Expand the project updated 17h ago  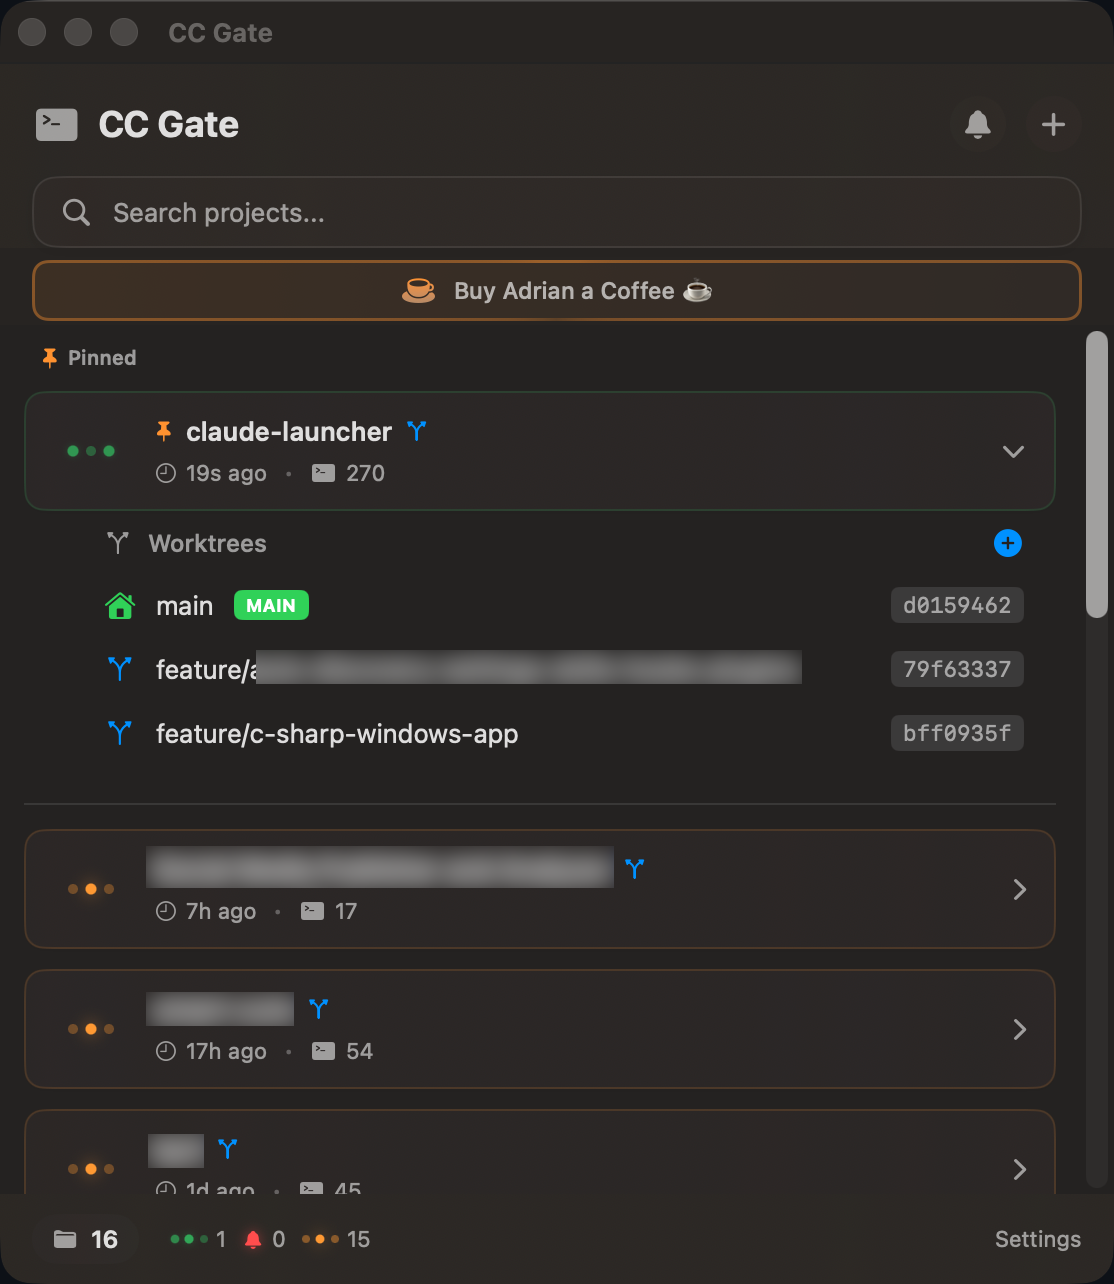(1019, 1029)
